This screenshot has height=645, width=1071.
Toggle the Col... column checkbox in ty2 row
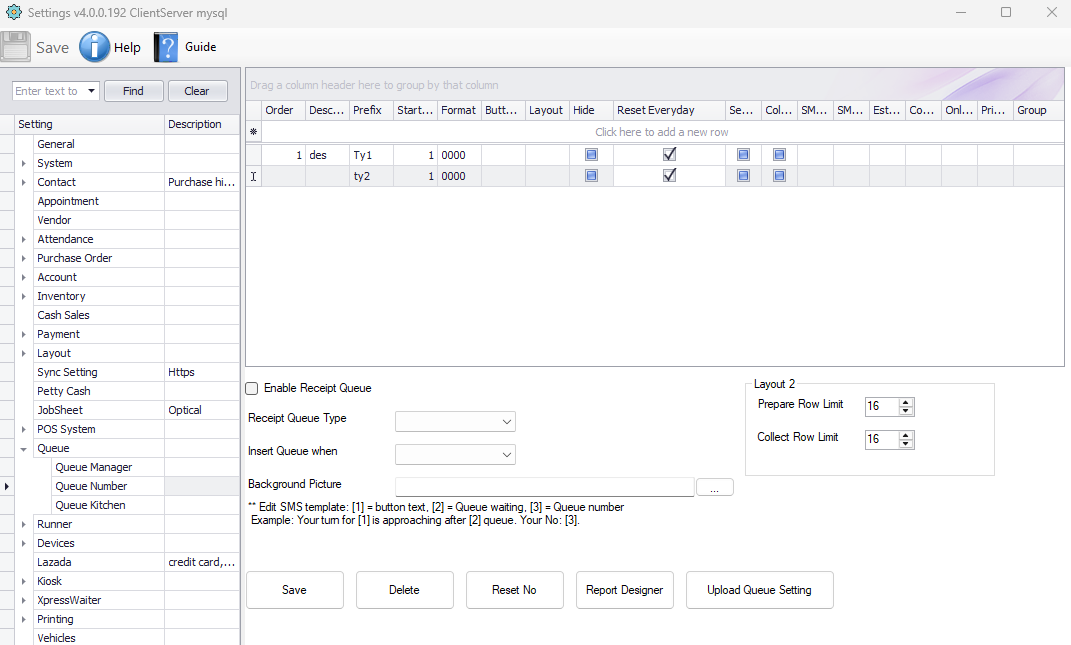[779, 176]
